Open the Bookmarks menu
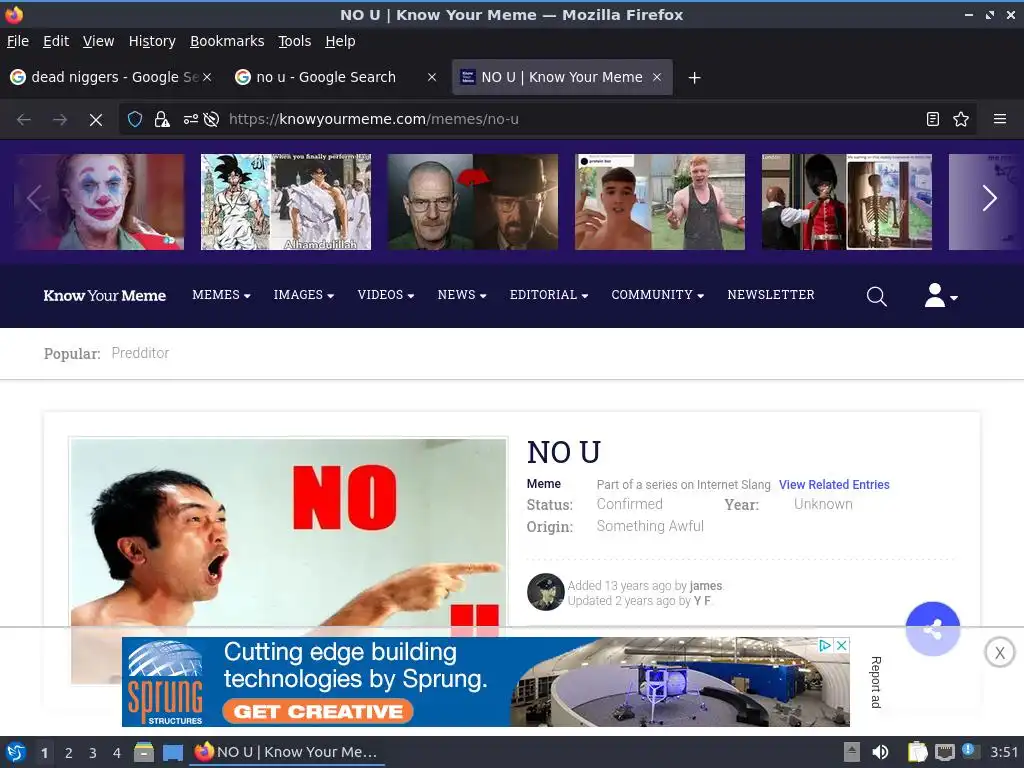This screenshot has height=768, width=1024. 227,41
